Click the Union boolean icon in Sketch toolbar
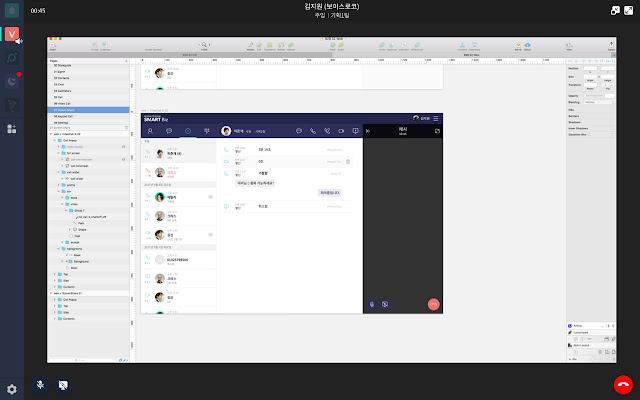This screenshot has width=640, height=400. tap(382, 46)
